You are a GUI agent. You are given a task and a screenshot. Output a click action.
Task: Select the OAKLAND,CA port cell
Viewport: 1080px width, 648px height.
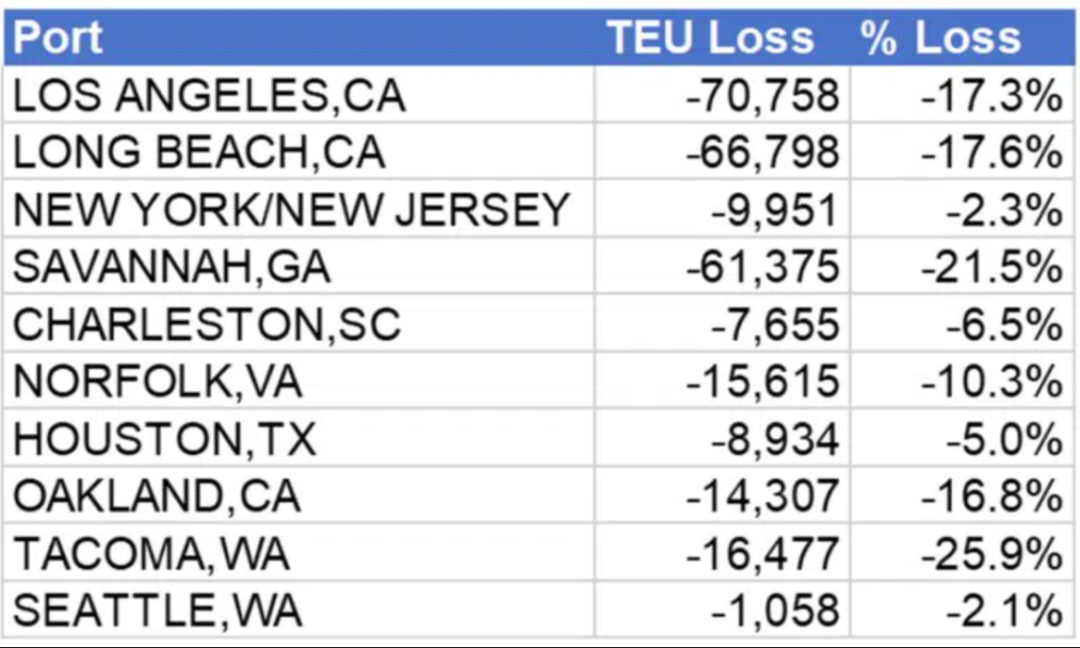[x=158, y=496]
